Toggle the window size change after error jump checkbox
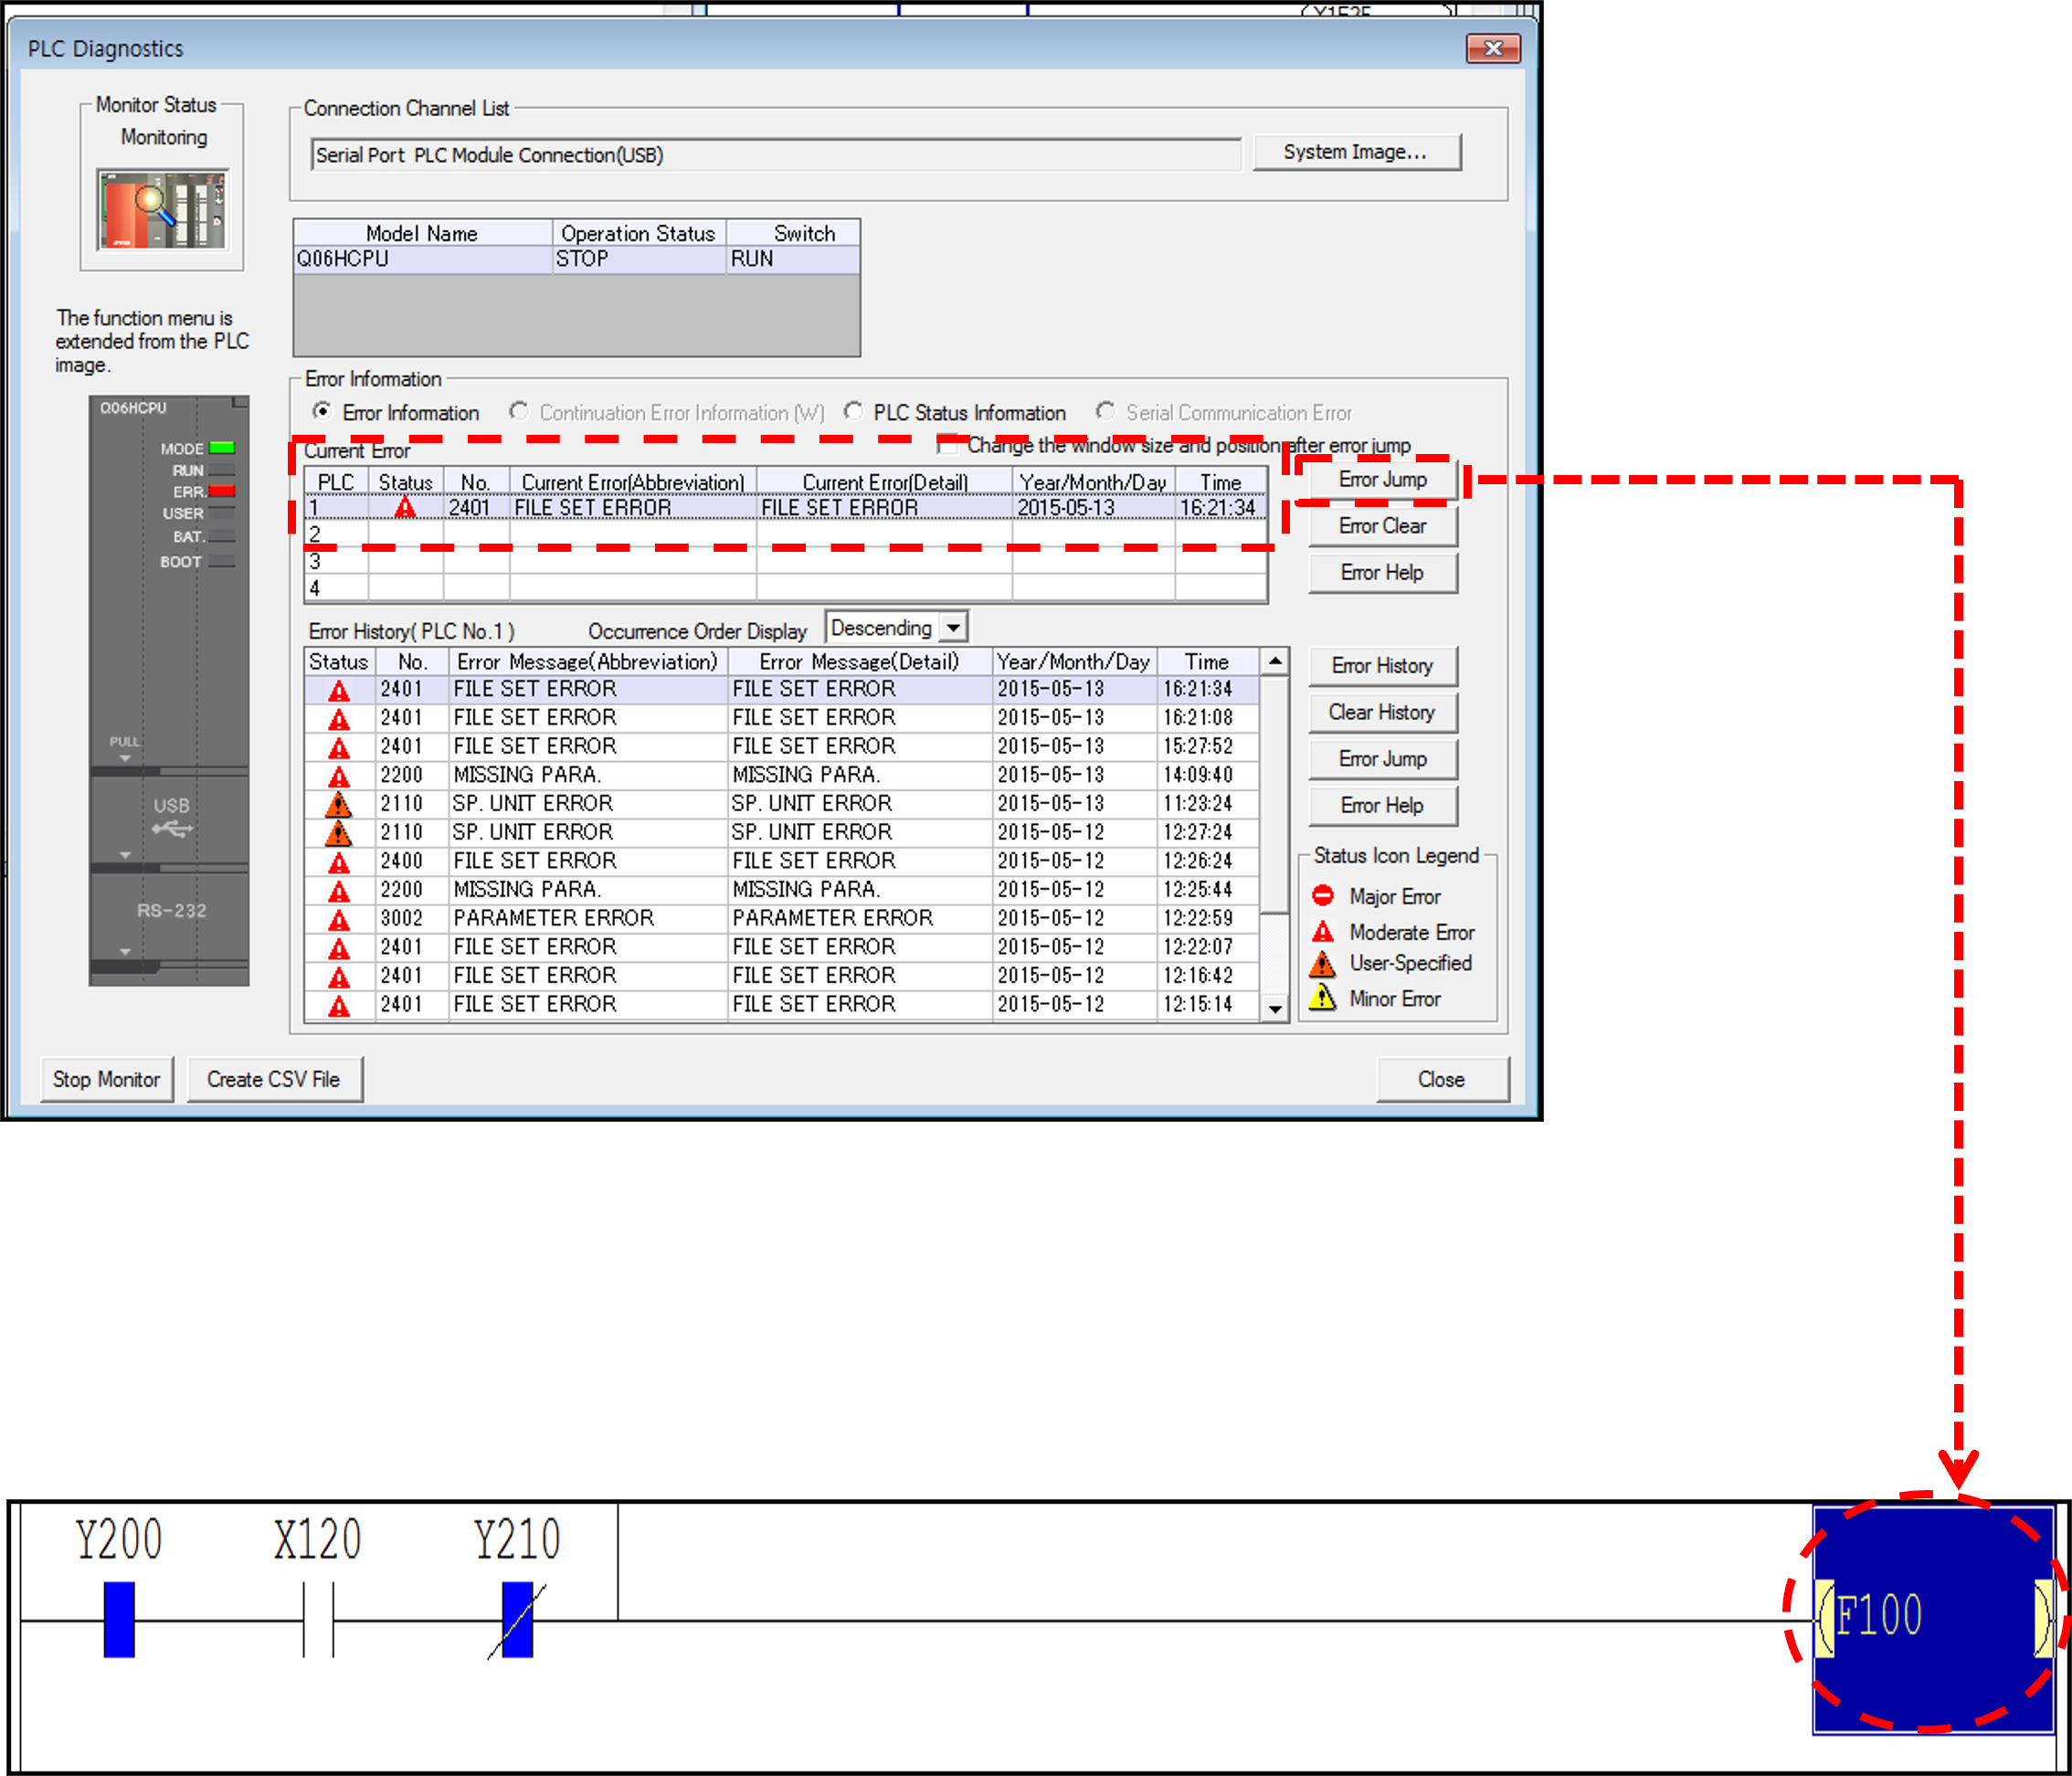The height and width of the screenshot is (1776, 2072). (948, 445)
